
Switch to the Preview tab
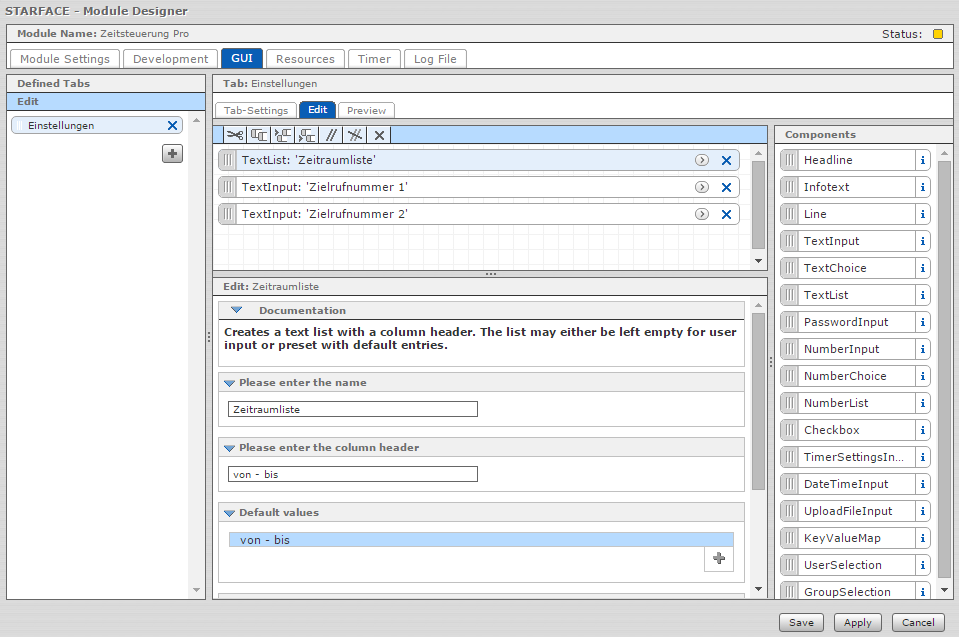click(366, 110)
